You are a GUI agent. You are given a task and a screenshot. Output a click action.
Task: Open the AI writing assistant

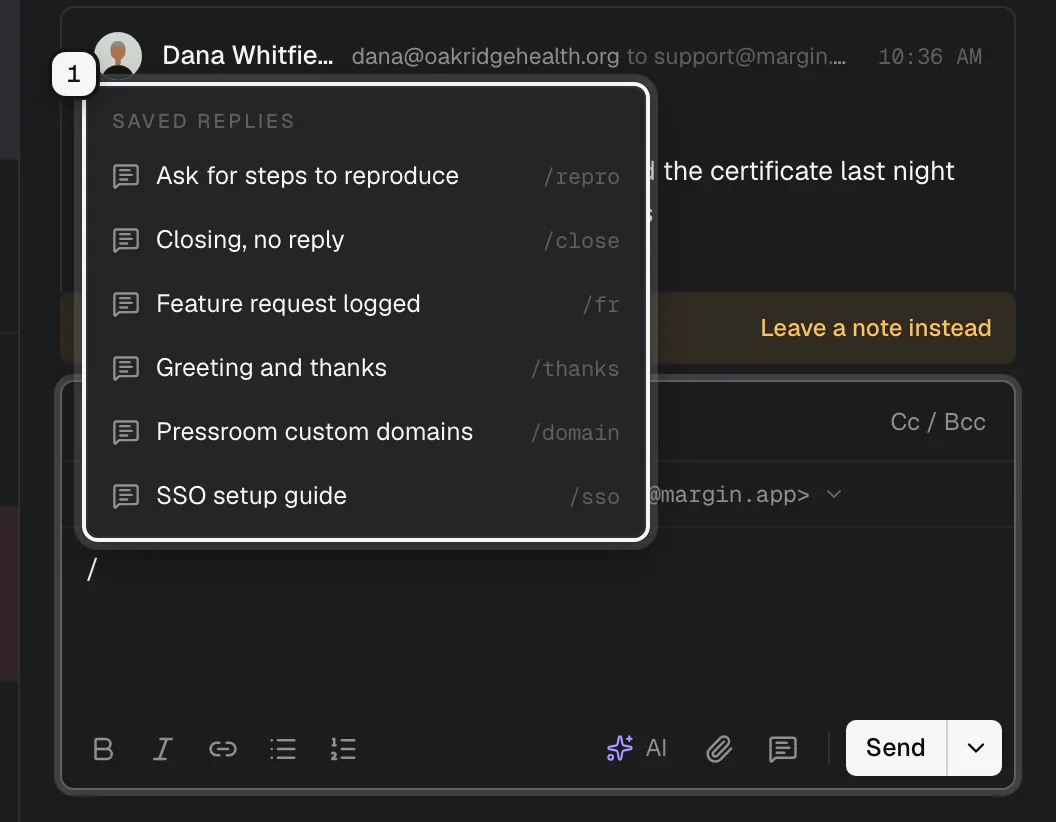click(x=636, y=748)
